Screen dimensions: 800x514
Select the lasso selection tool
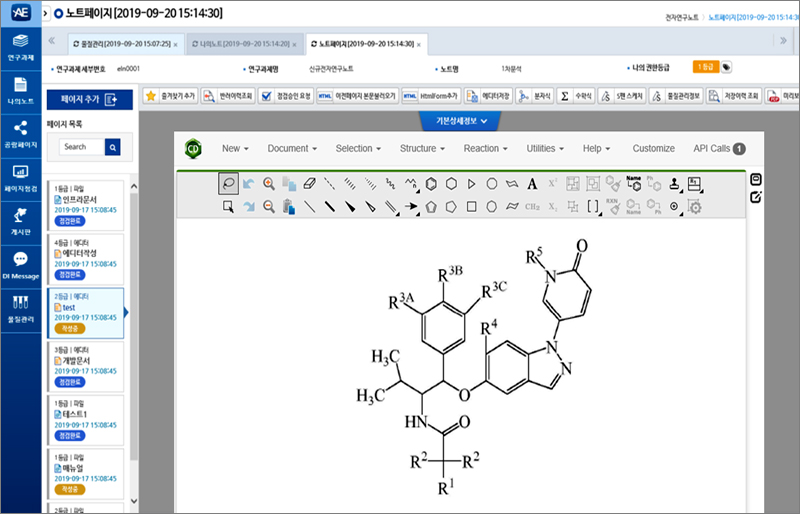(x=229, y=183)
